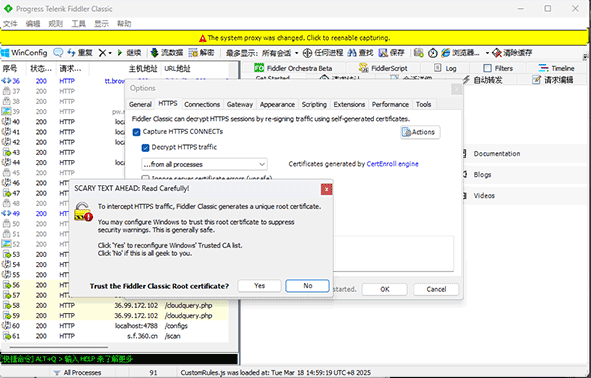Select the General tab in Options
This screenshot has width=591, height=378.
click(140, 104)
